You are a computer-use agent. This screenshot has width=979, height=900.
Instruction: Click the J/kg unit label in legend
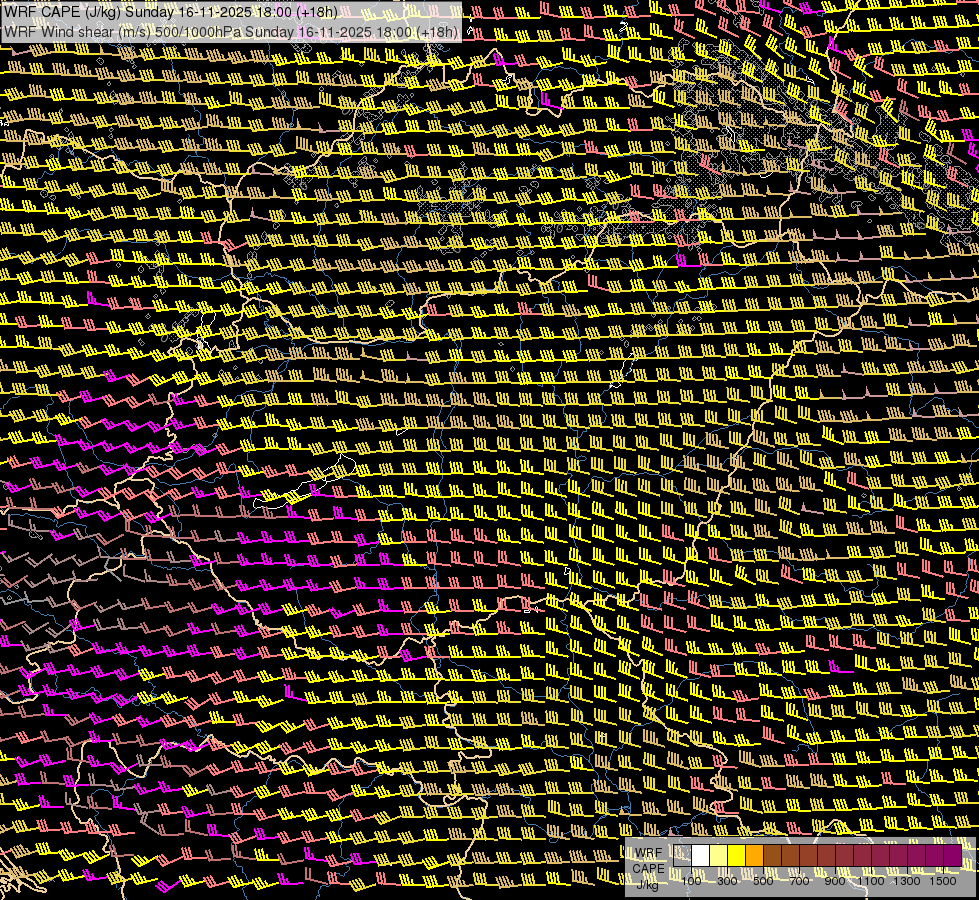[x=647, y=885]
